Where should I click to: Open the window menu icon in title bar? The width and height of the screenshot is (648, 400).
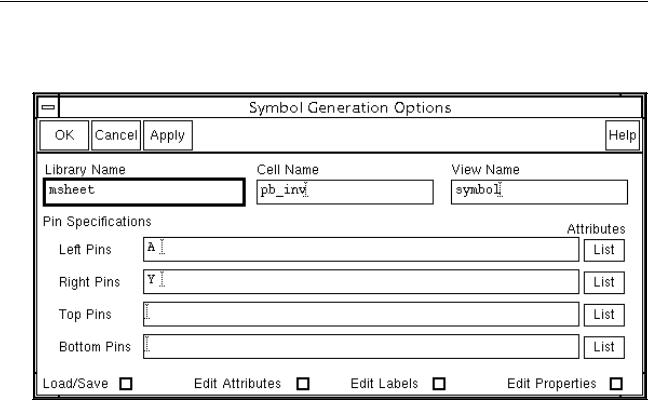48,107
